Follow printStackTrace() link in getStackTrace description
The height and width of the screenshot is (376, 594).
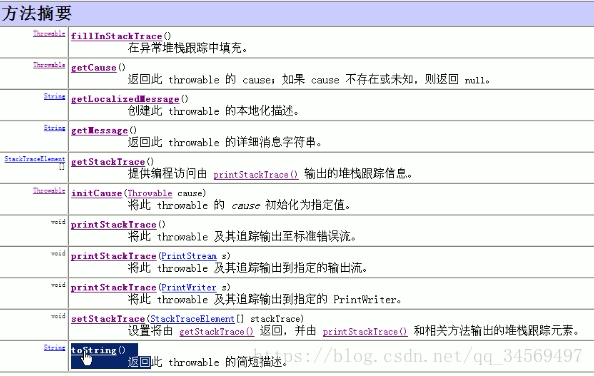(256, 175)
